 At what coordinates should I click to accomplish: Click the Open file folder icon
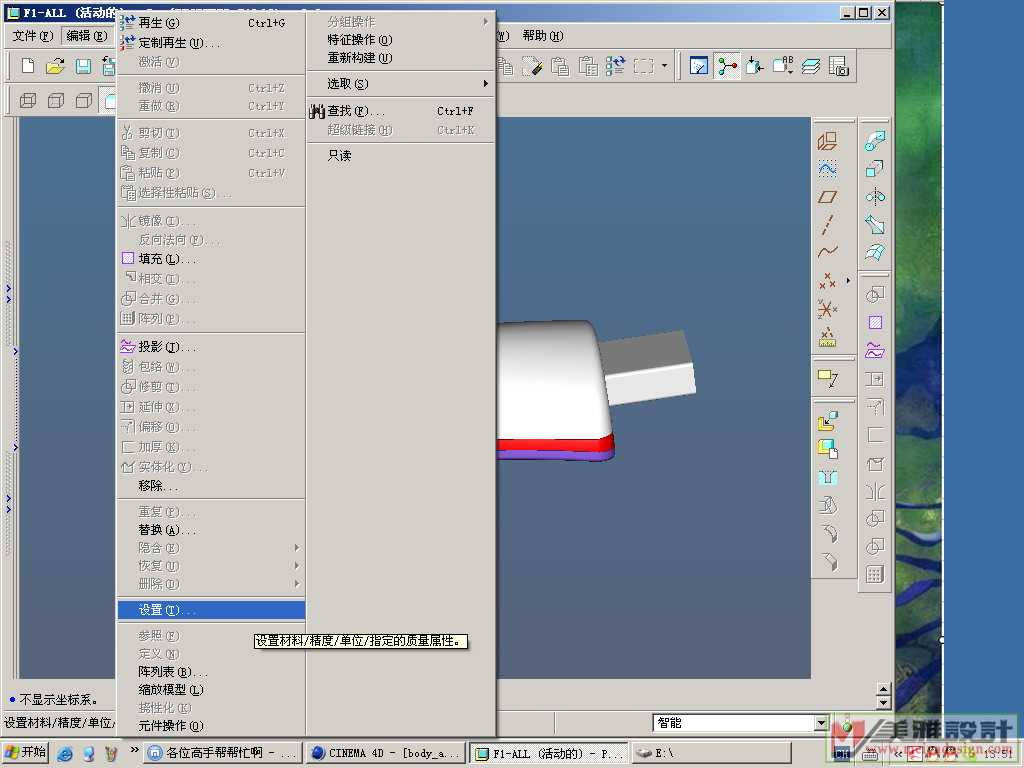pyautogui.click(x=56, y=66)
